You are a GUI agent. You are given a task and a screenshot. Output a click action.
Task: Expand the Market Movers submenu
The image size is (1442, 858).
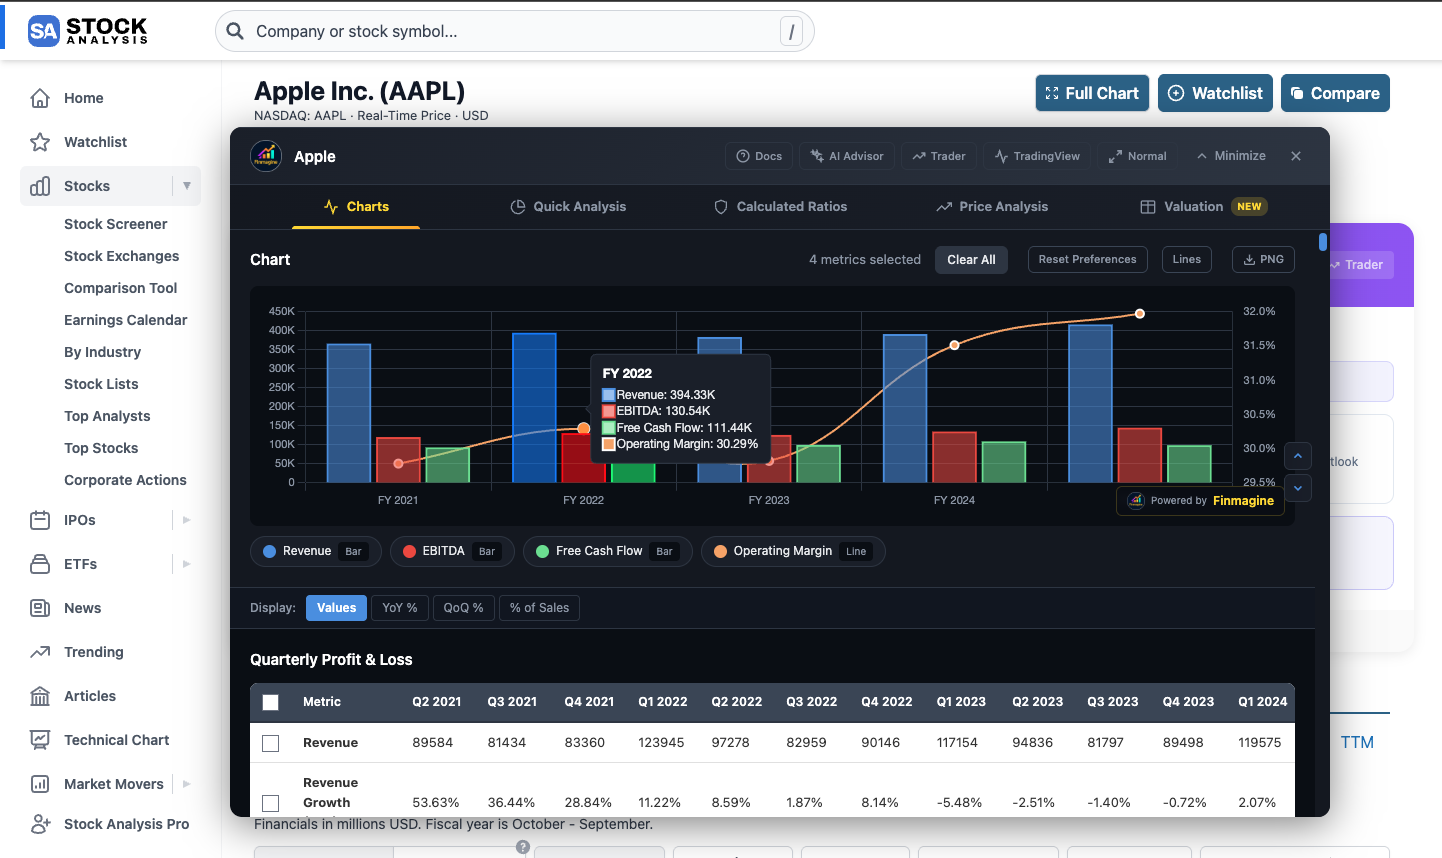point(185,783)
